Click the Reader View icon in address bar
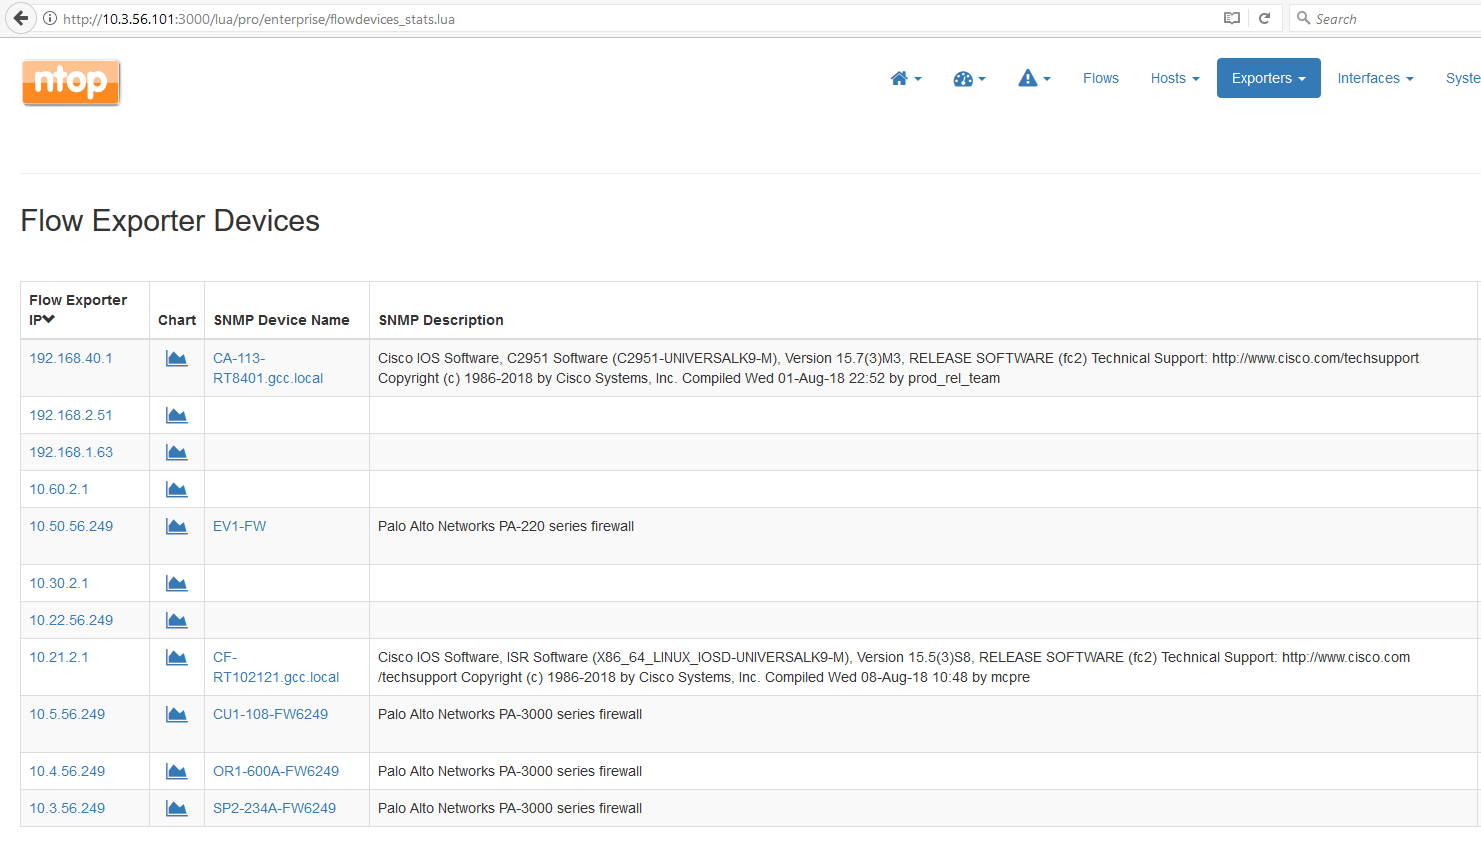Image resolution: width=1481 pixels, height=845 pixels. (x=1231, y=18)
